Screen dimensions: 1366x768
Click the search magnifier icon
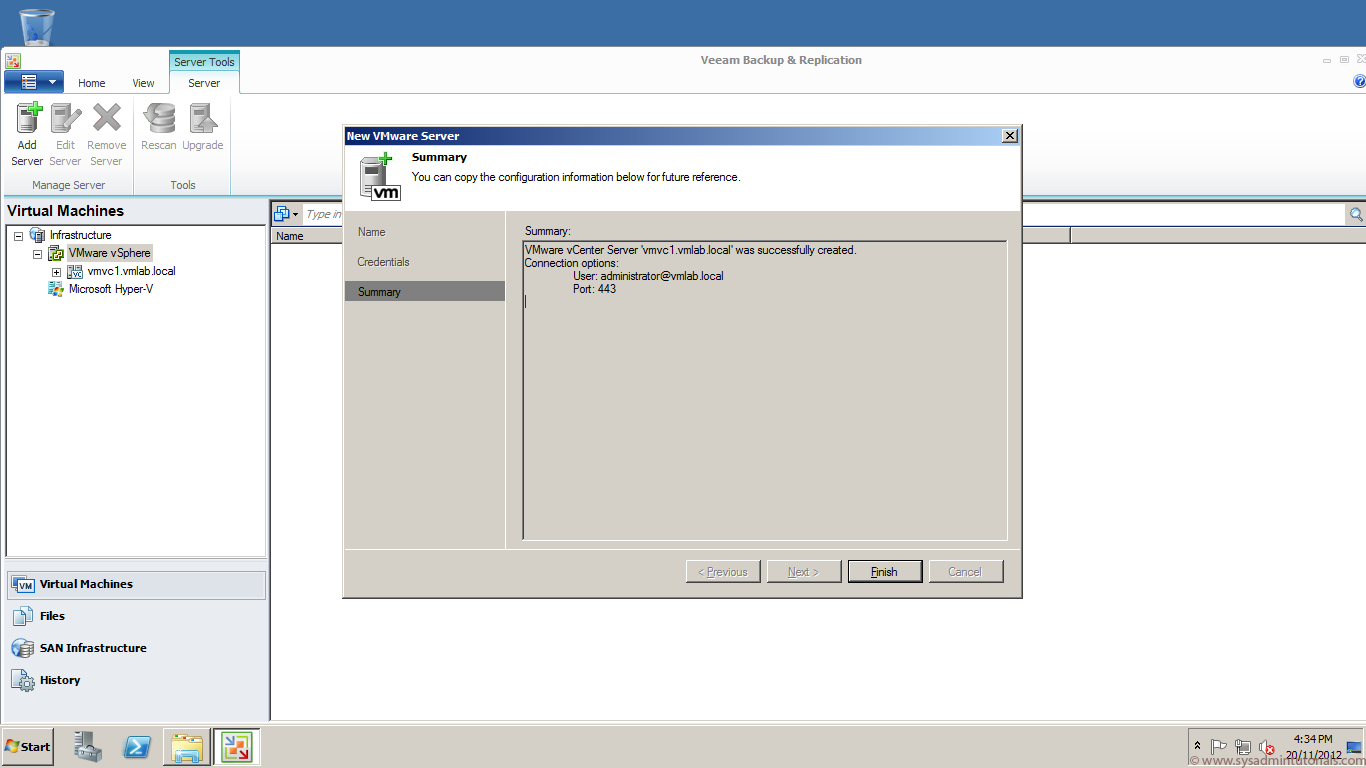tap(1356, 214)
